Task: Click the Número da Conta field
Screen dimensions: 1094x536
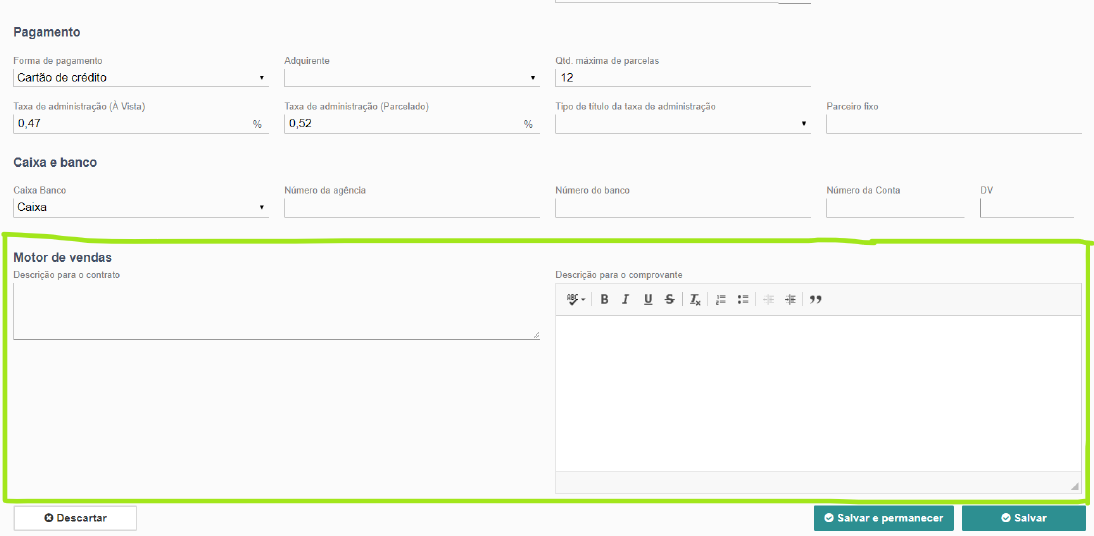Action: click(895, 207)
